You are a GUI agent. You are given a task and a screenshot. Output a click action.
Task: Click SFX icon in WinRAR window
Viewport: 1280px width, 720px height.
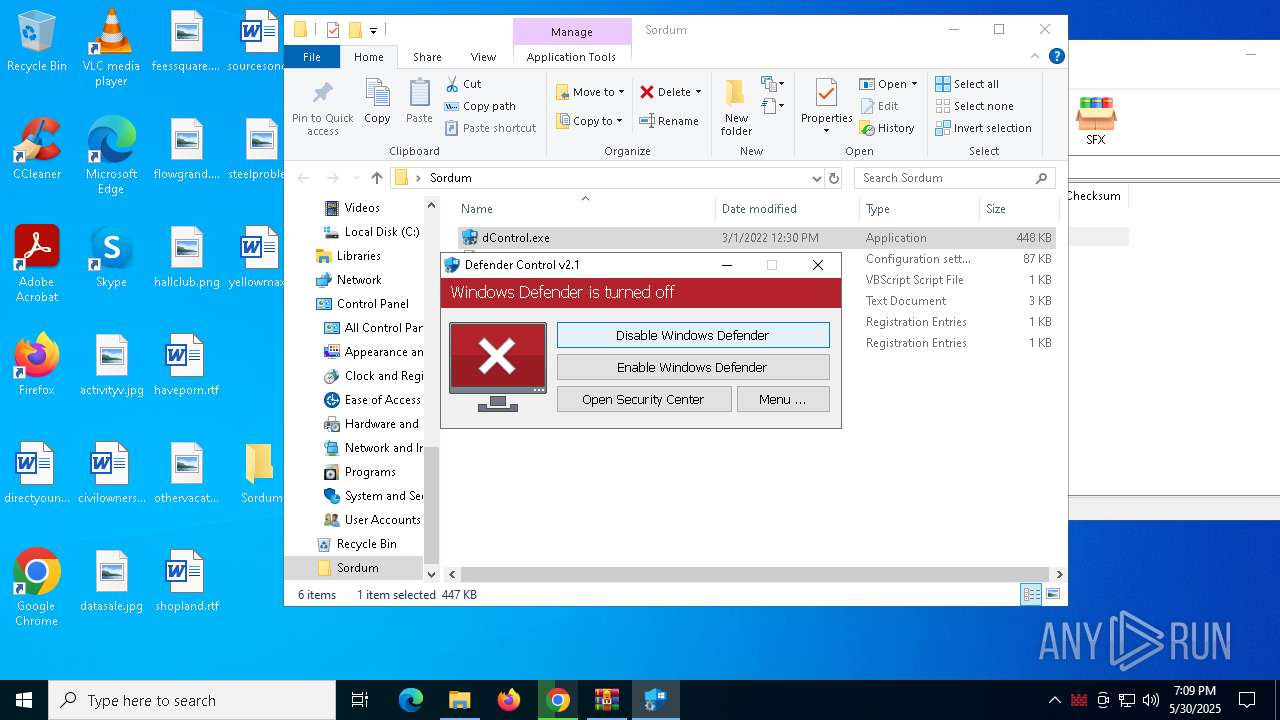coord(1096,122)
